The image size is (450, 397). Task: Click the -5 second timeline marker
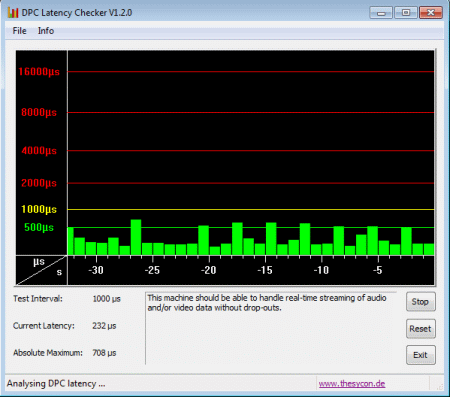(x=377, y=270)
